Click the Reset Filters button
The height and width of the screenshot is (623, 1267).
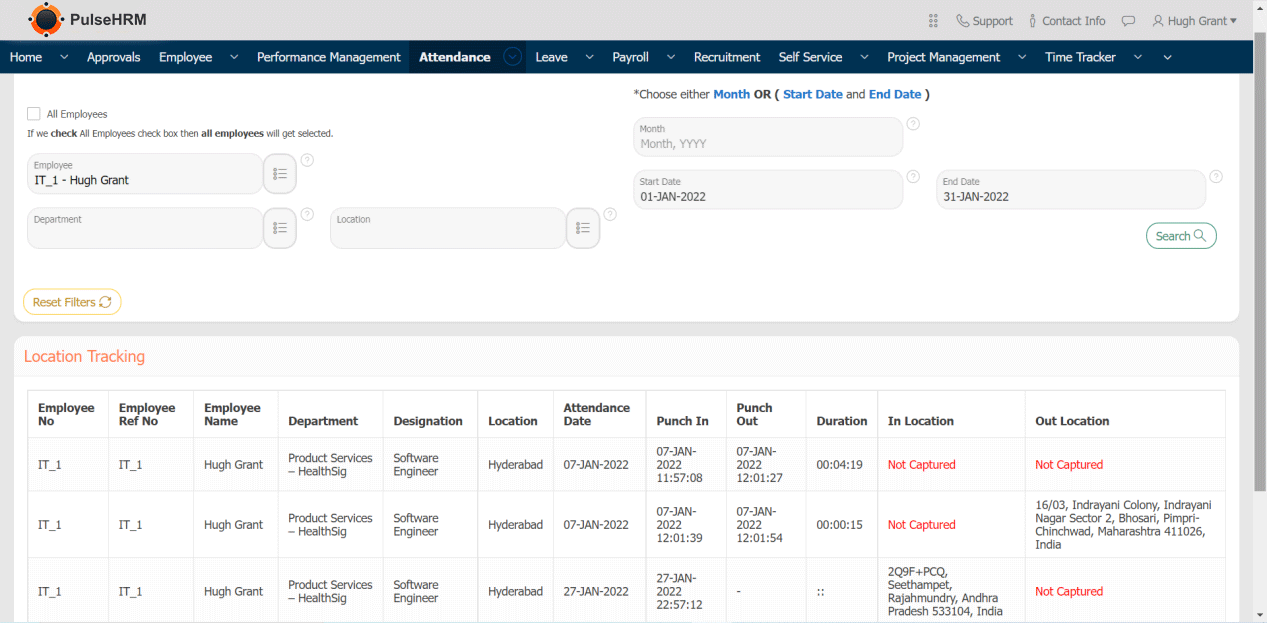(x=72, y=302)
